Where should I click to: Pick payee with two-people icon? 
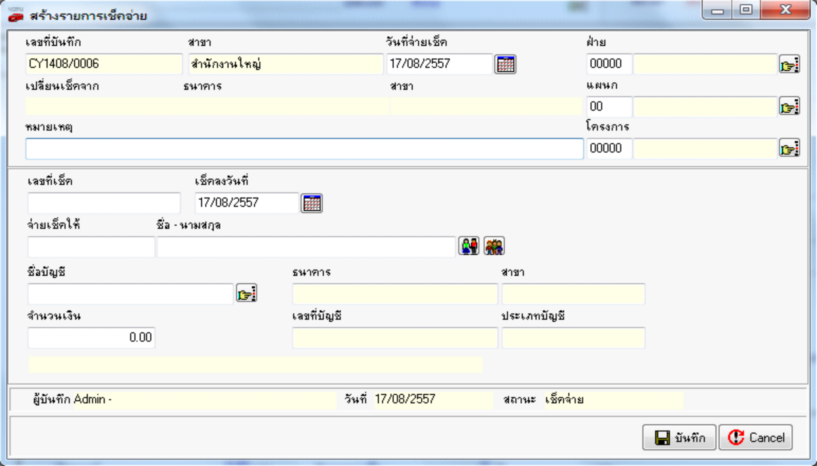click(x=469, y=246)
